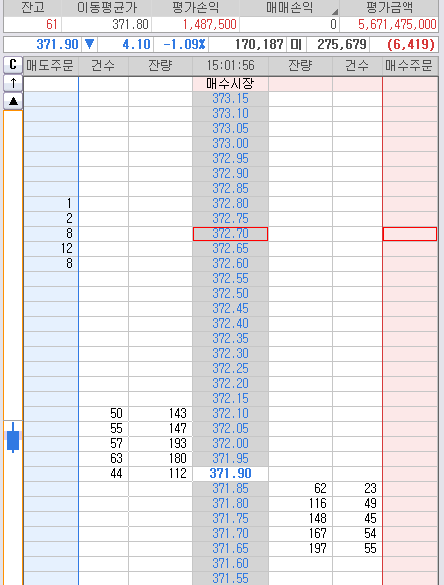444x585 pixels.
Task: Click ask quantity 193 at 372.00
Action: pyautogui.click(x=177, y=444)
